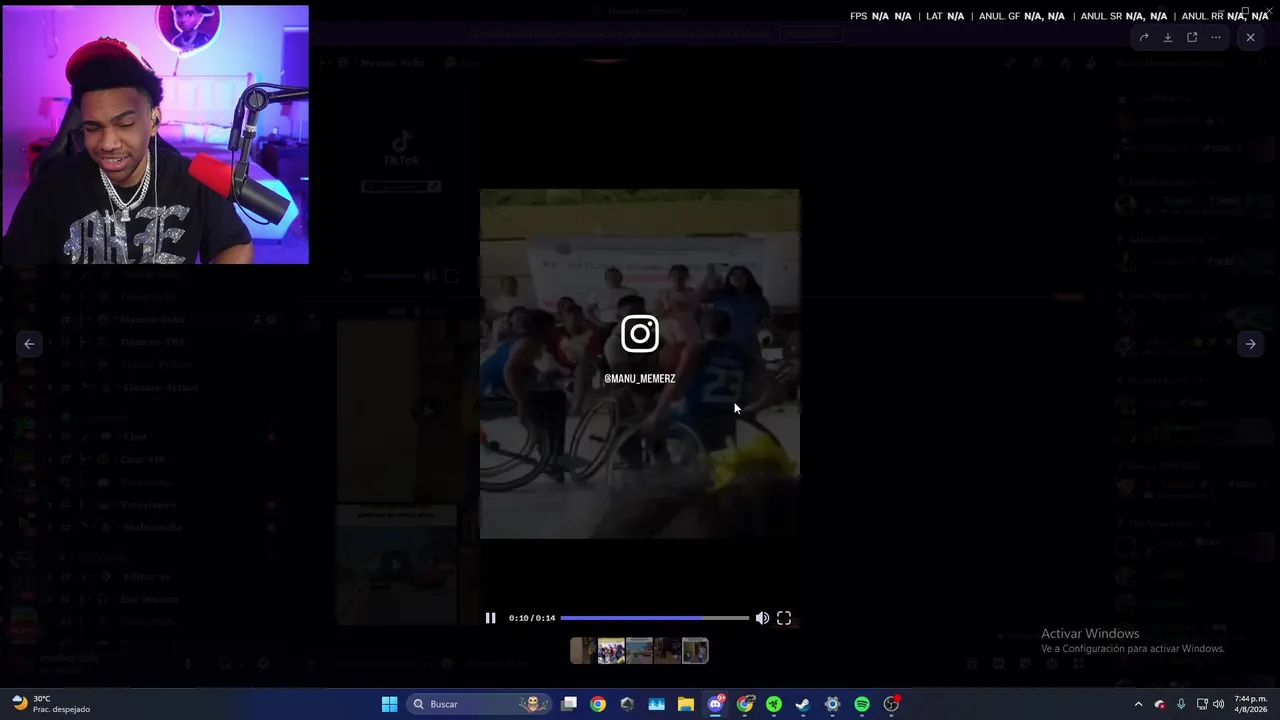Select the third thumbnail in the carousel
Viewport: 1280px width, 720px height.
639,651
